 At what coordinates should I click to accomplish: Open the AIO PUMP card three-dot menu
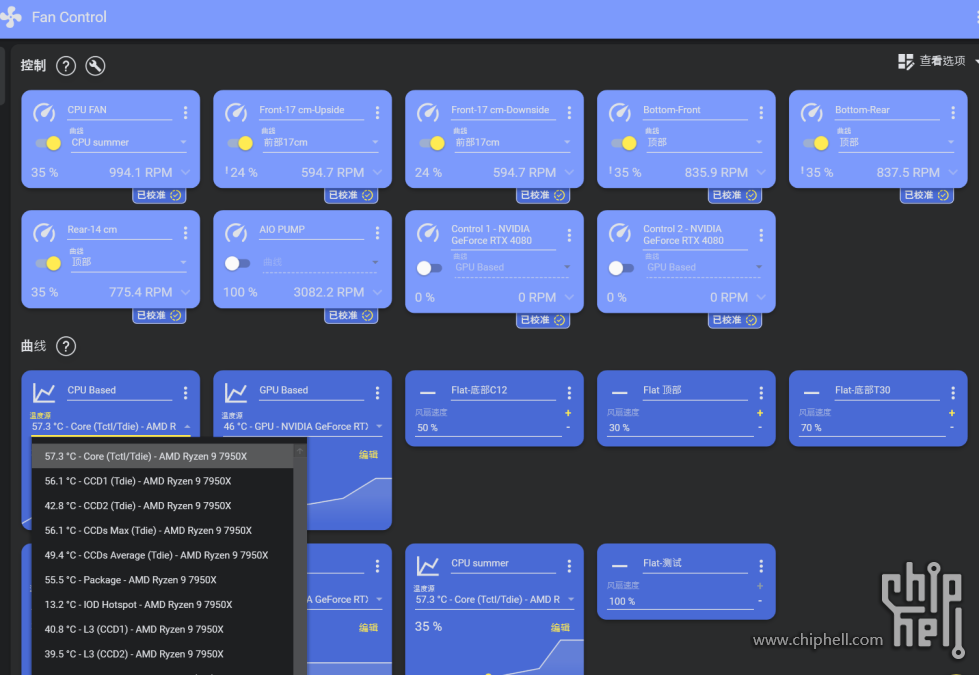pos(377,232)
